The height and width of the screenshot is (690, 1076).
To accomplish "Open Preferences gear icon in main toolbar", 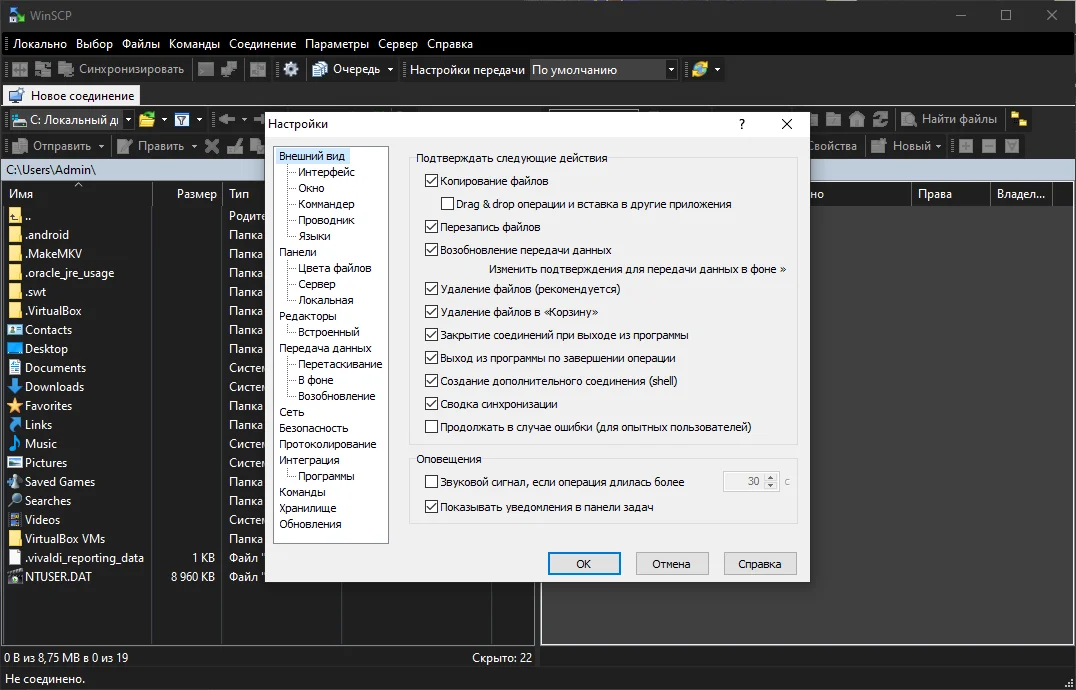I will (291, 69).
